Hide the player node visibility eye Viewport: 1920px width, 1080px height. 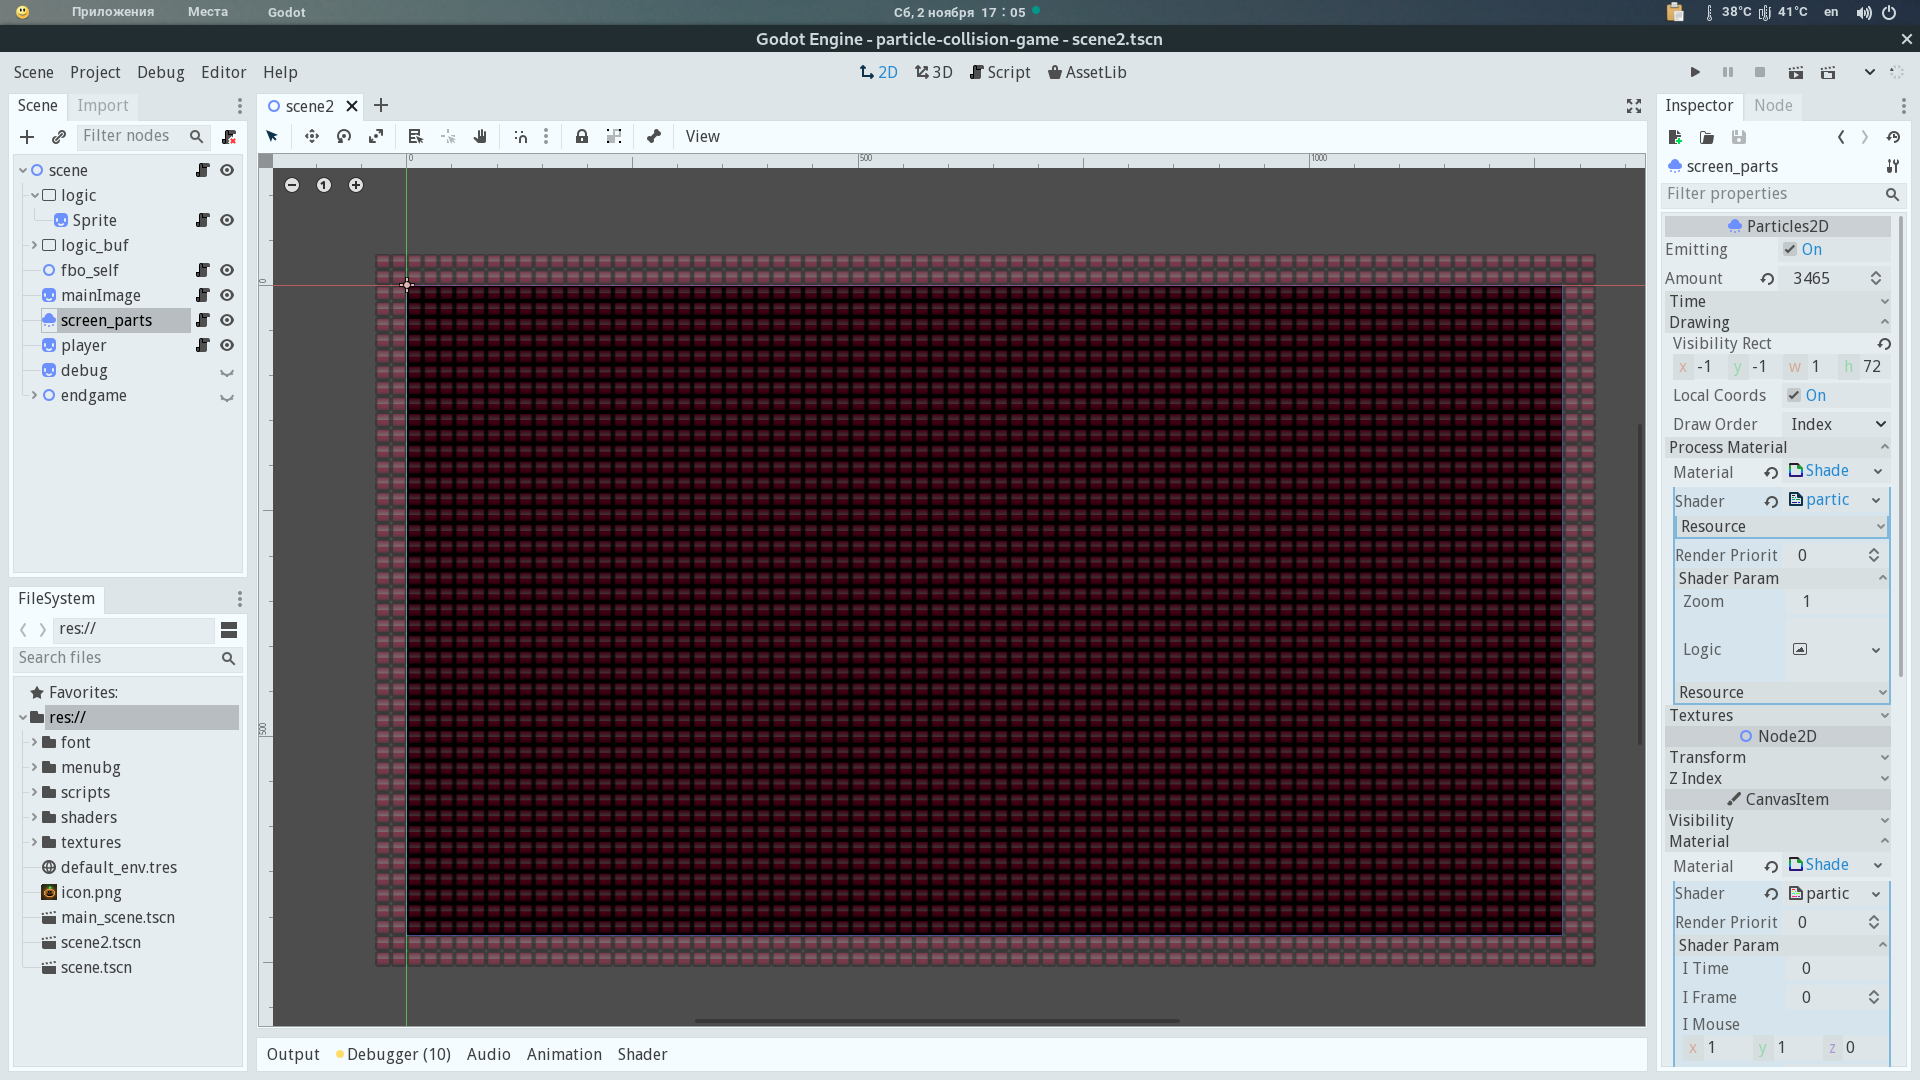[227, 345]
